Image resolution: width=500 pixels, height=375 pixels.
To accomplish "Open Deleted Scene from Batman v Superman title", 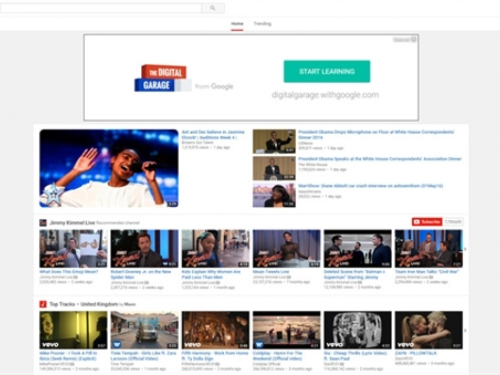I will (355, 274).
